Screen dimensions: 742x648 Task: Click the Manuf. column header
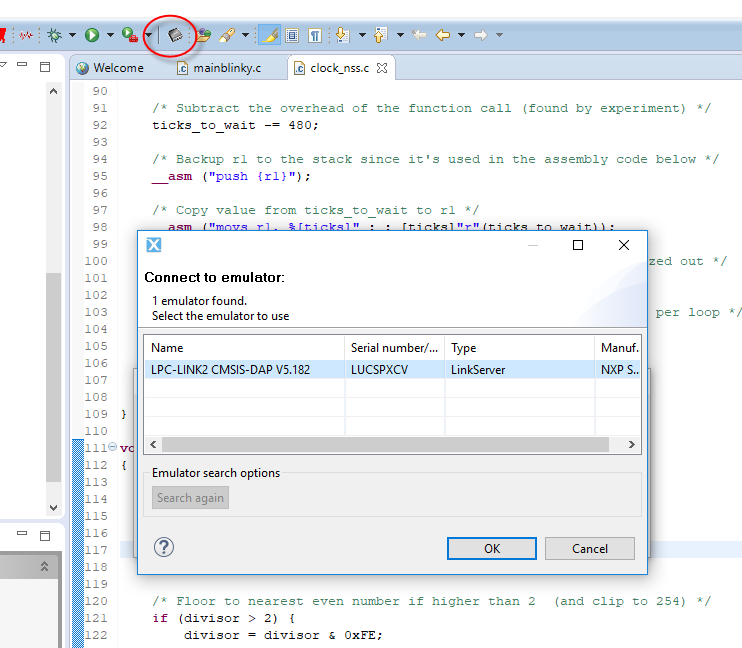[618, 348]
